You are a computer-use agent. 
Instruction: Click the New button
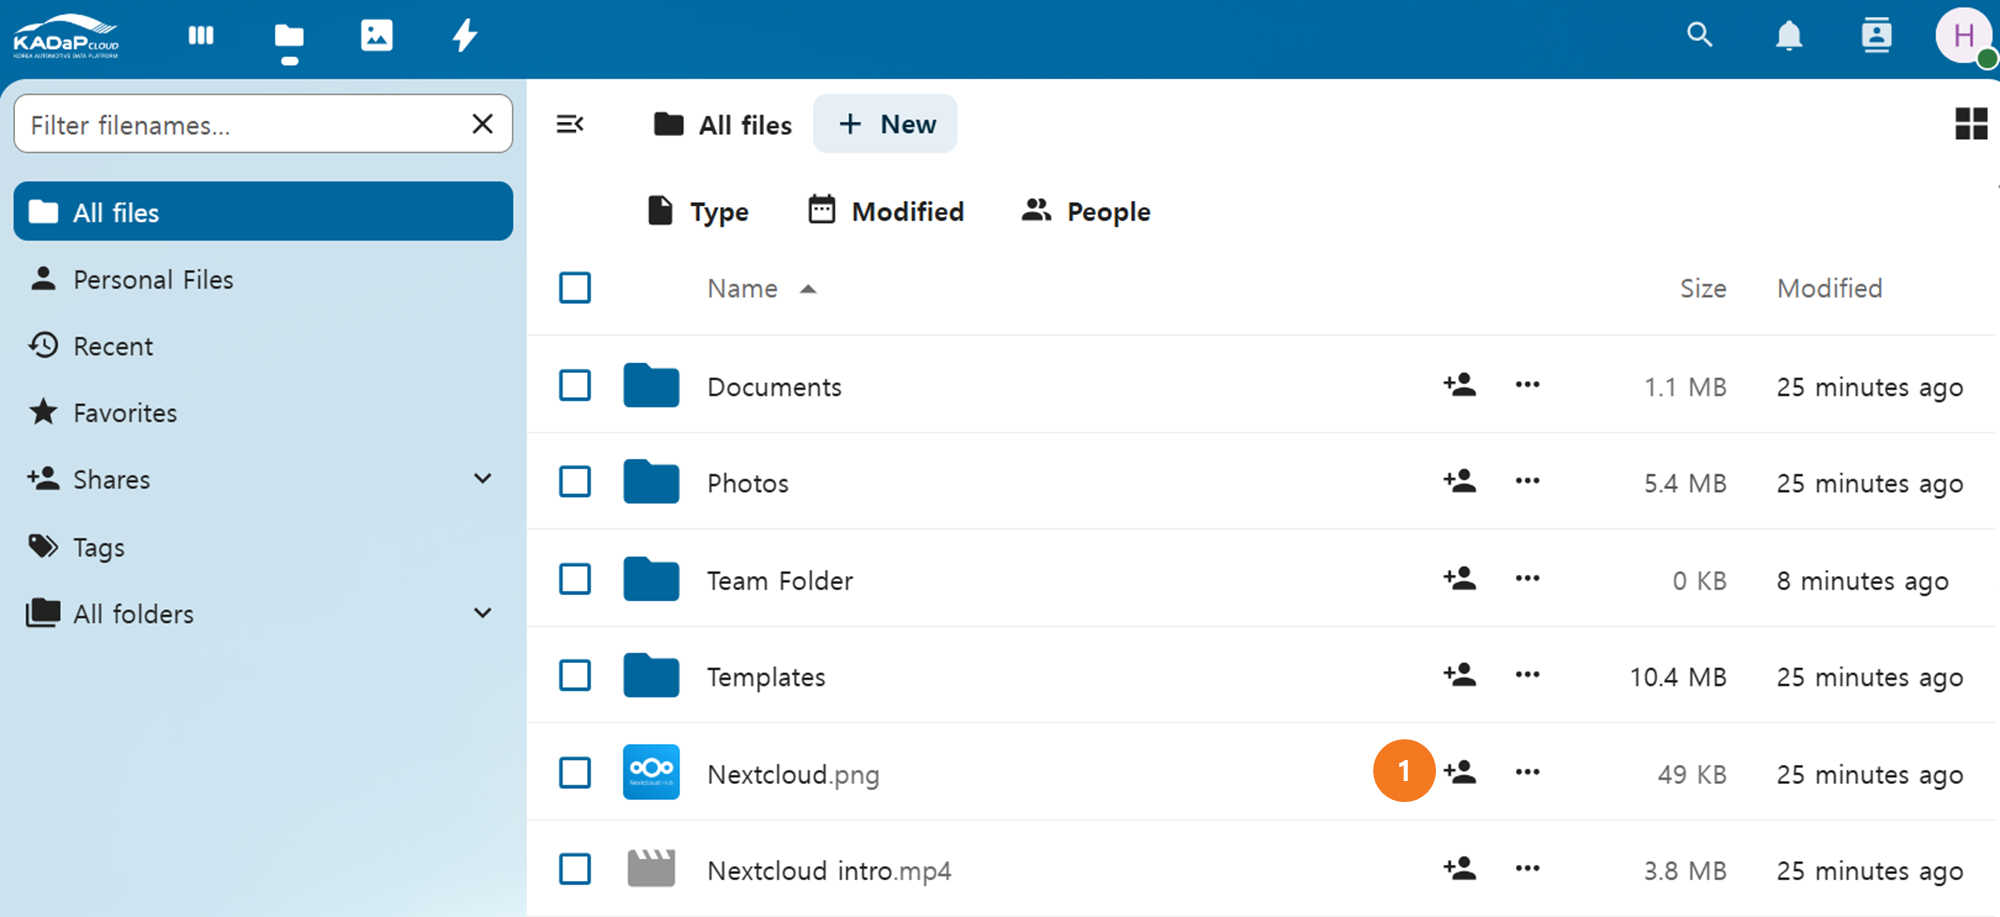point(885,124)
